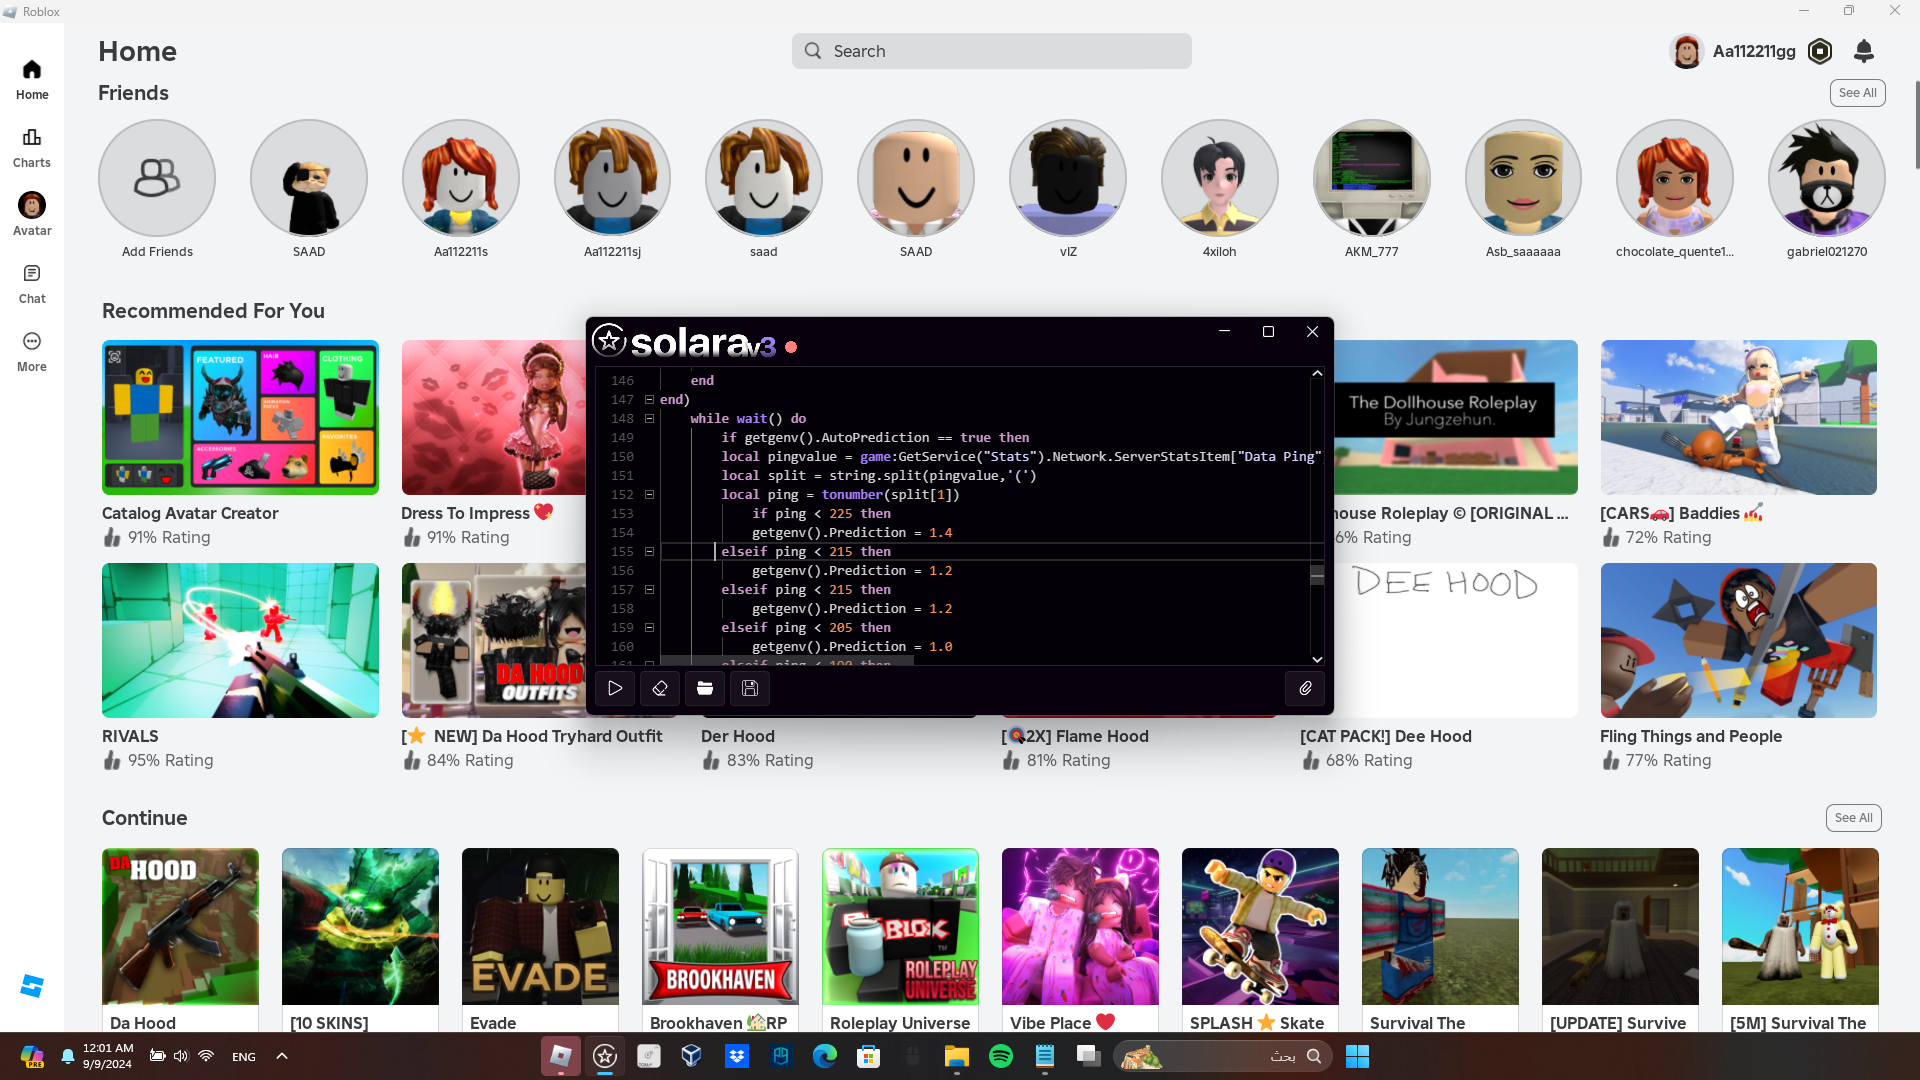Run the script with Solara's execute button
Viewport: 1920px width, 1080px height.
pos(615,688)
